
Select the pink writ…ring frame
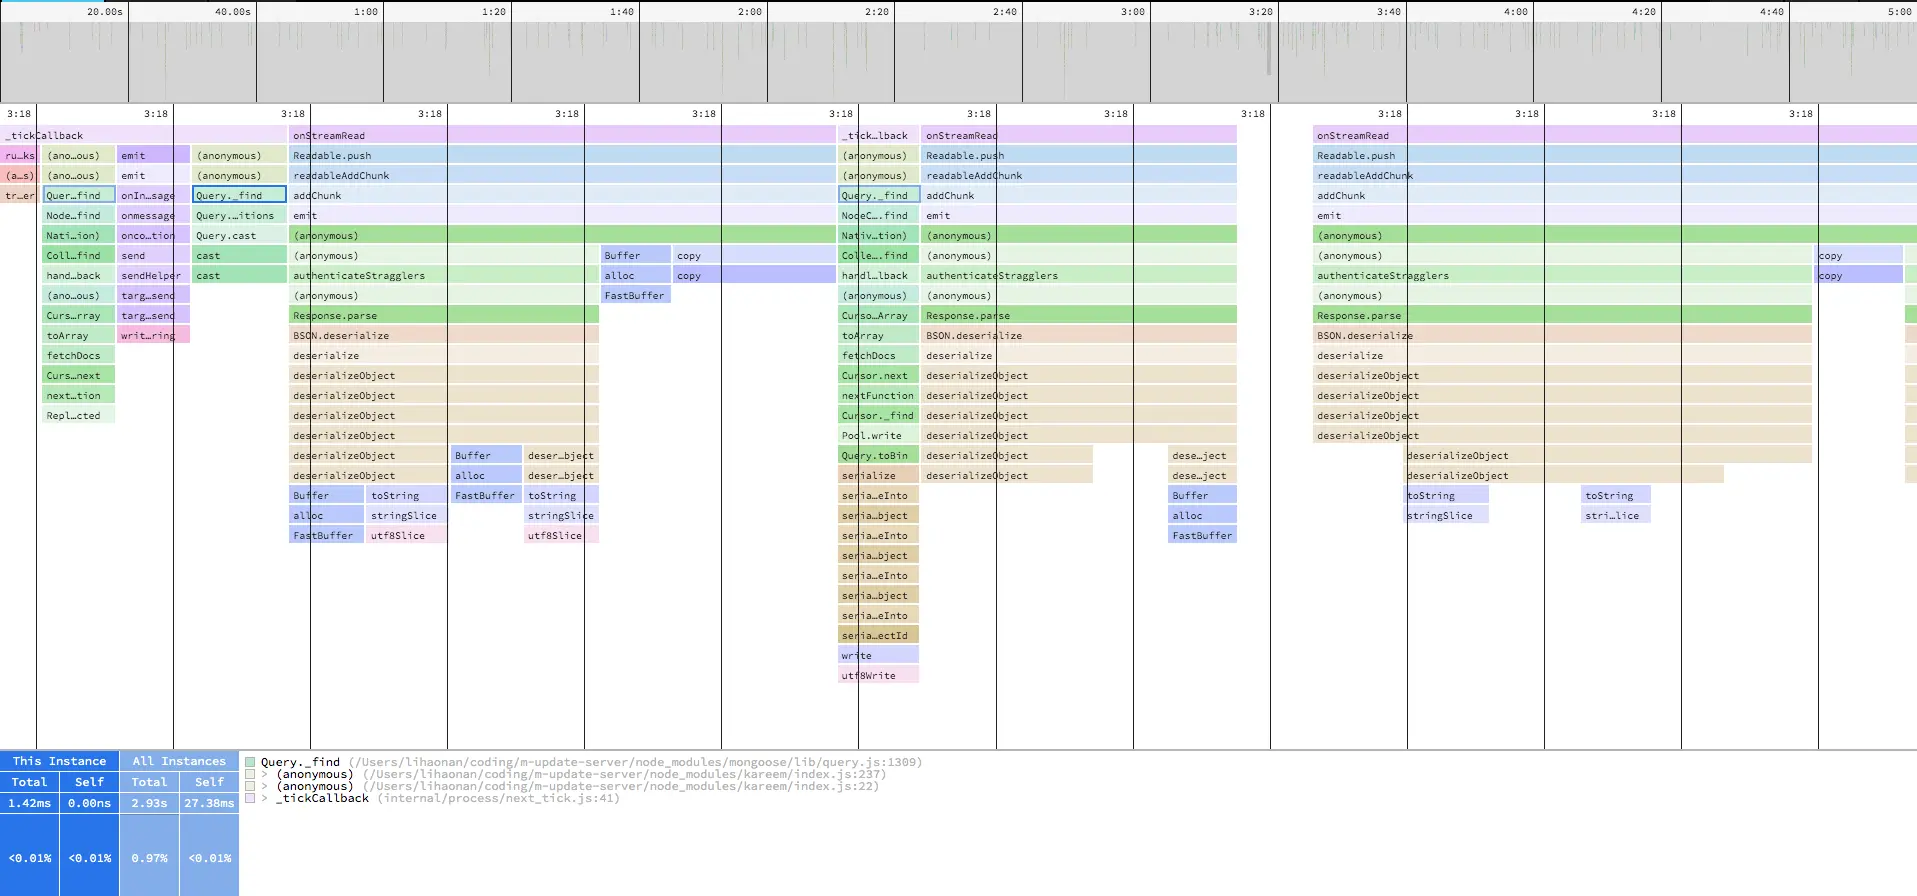pos(153,335)
